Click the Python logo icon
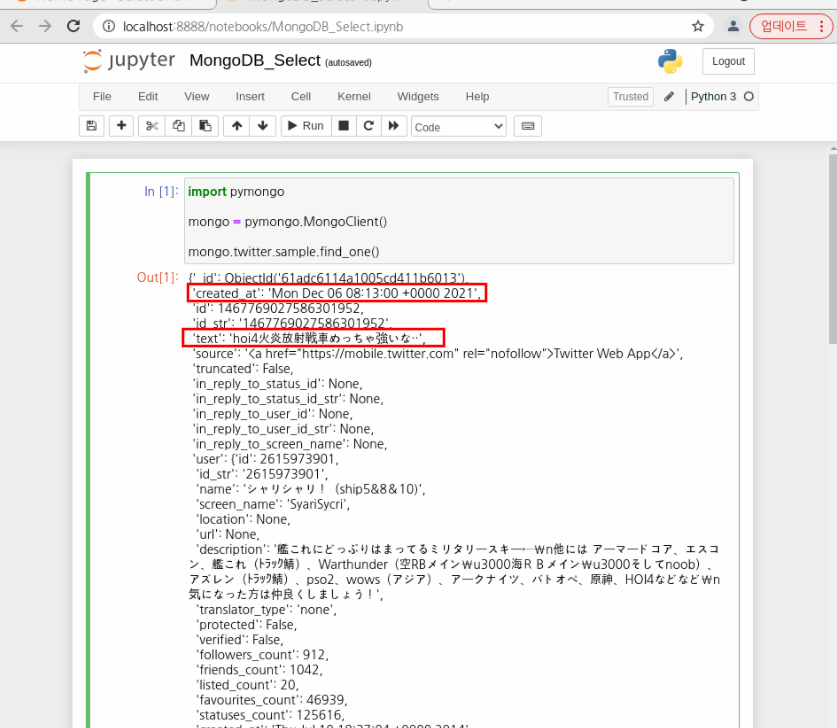 pos(670,61)
